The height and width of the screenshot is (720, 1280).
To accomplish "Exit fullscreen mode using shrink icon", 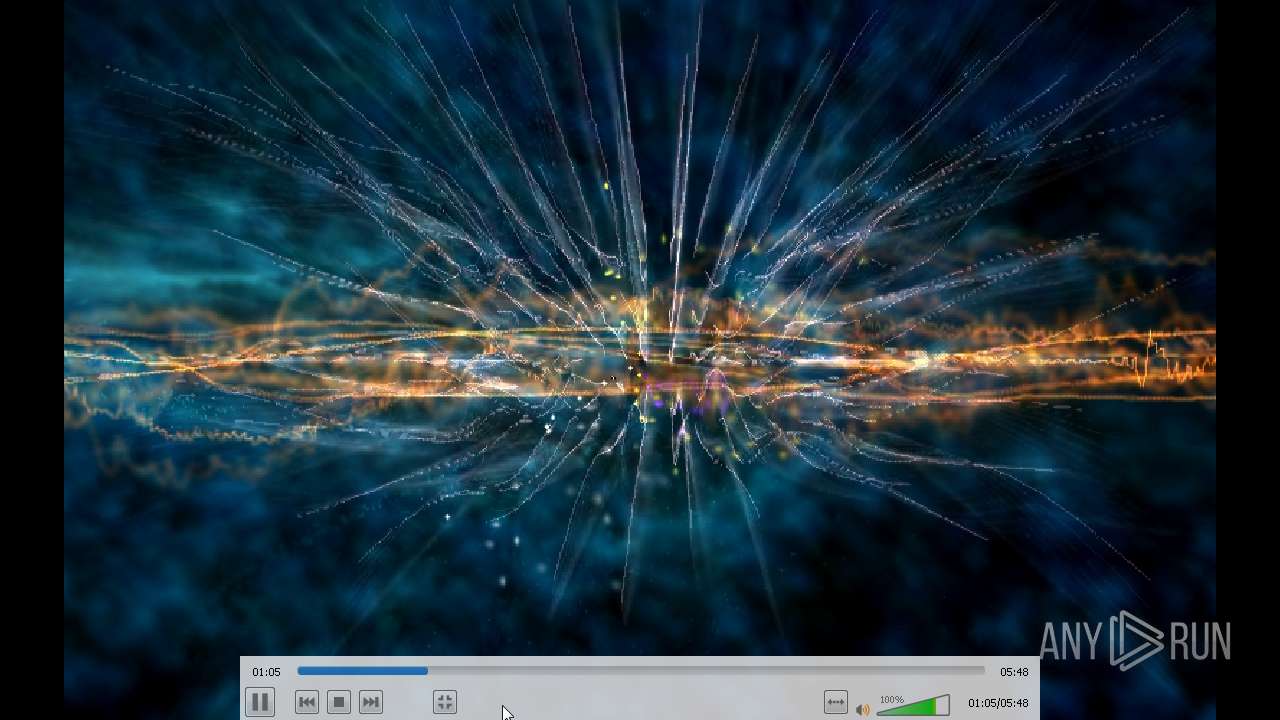I will pyautogui.click(x=445, y=703).
